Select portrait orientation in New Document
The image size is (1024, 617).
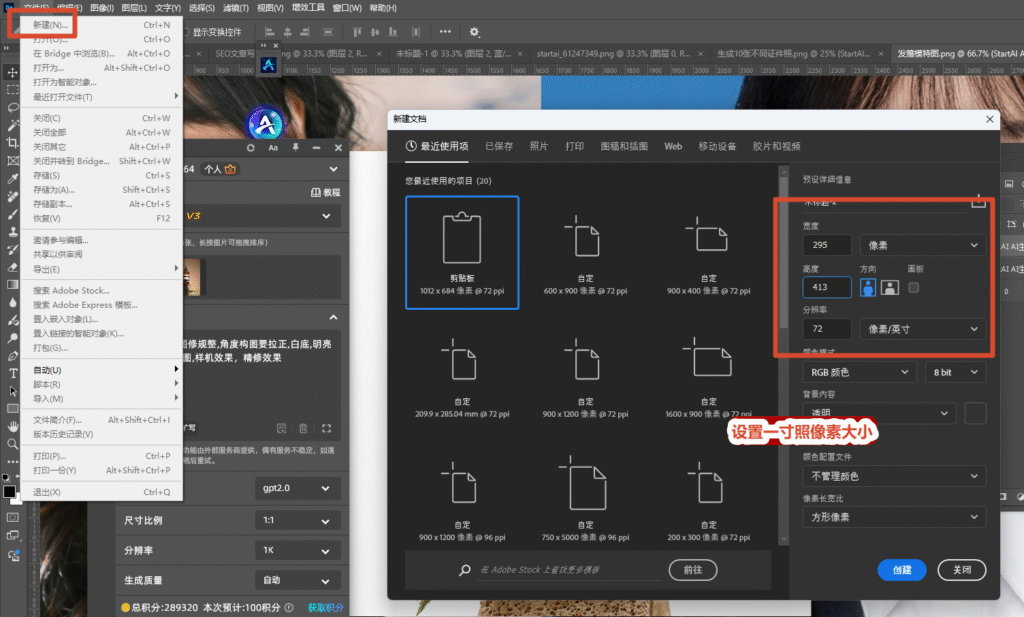click(x=867, y=287)
